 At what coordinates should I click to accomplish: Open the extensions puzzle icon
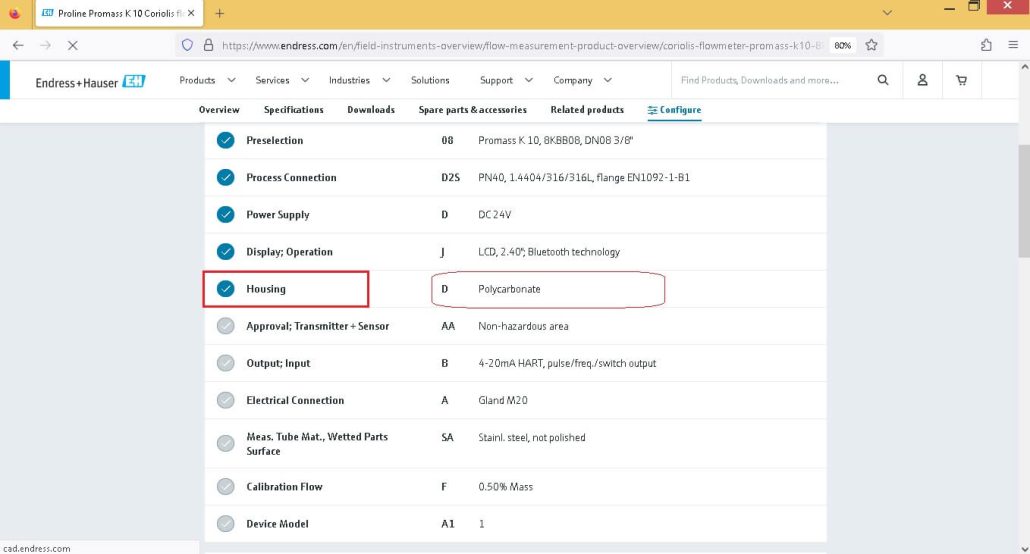click(986, 45)
